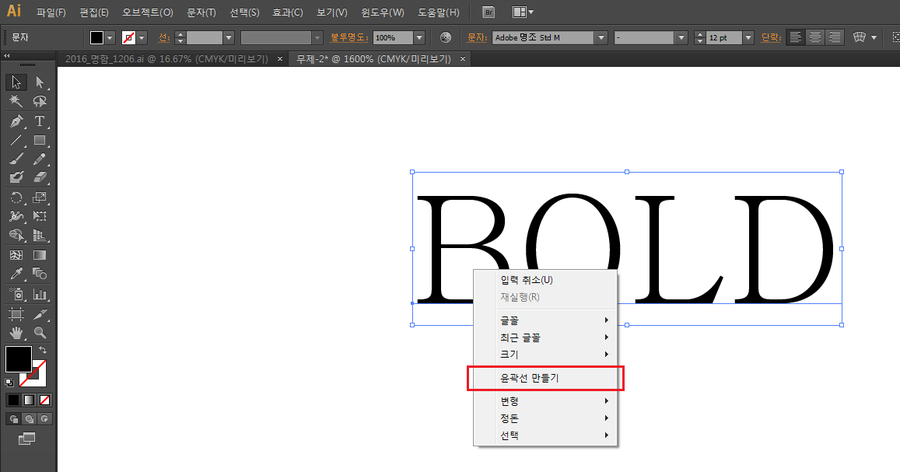Click the 불투명도 panel link

[348, 37]
